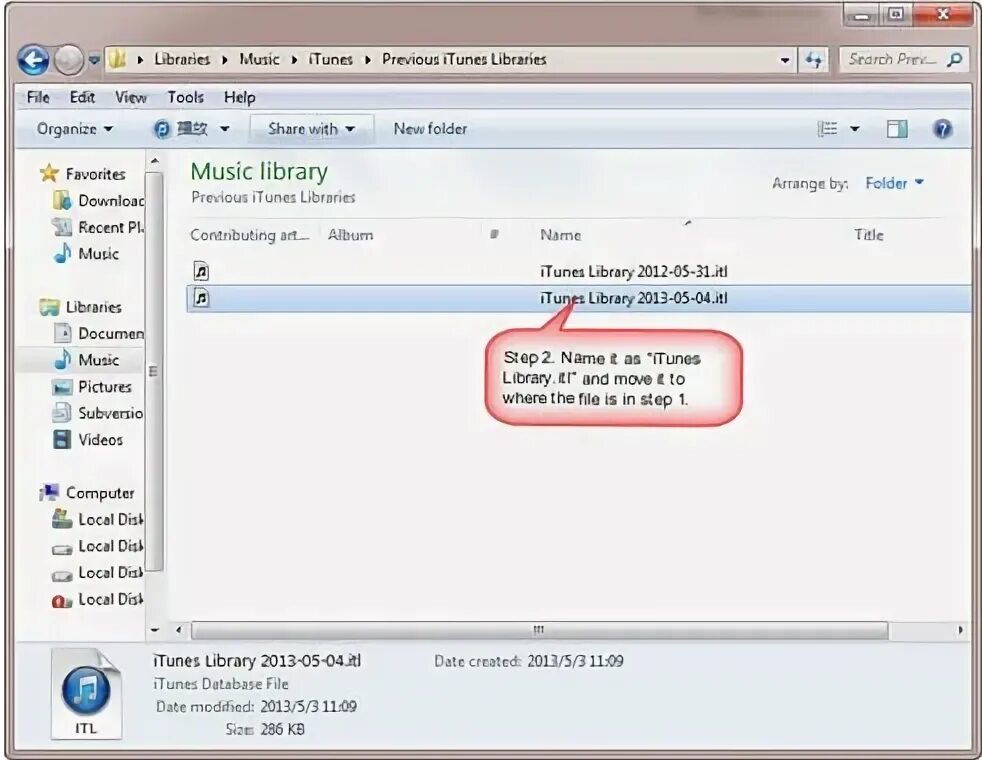The width and height of the screenshot is (982, 760).
Task: Open the Tools menu
Action: pyautogui.click(x=185, y=97)
